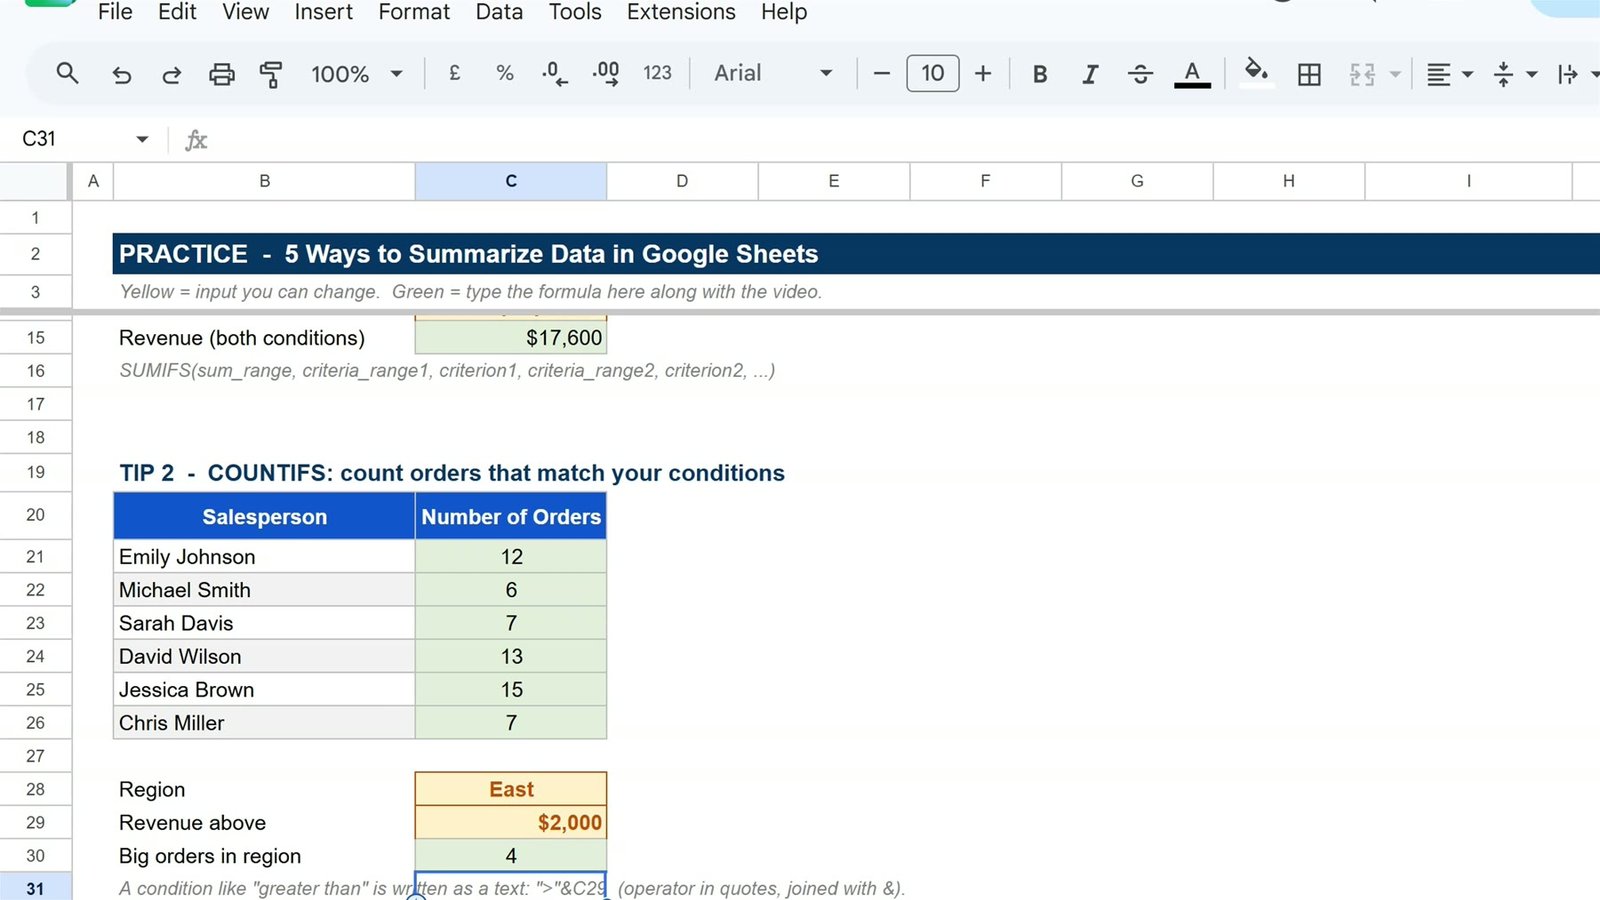Viewport: 1600px width, 900px height.
Task: Select Emily Johnson's order count 12
Action: [511, 557]
